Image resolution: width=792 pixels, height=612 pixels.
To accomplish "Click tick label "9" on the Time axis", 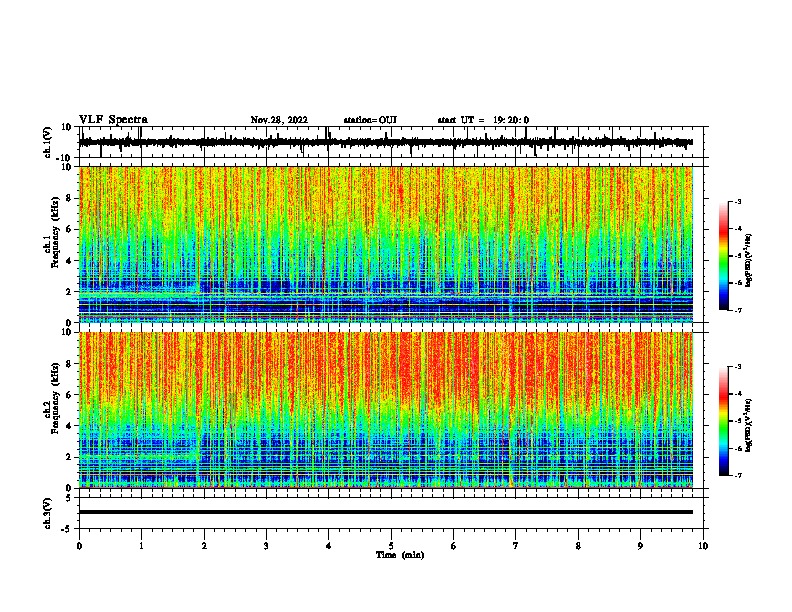I will tap(640, 546).
